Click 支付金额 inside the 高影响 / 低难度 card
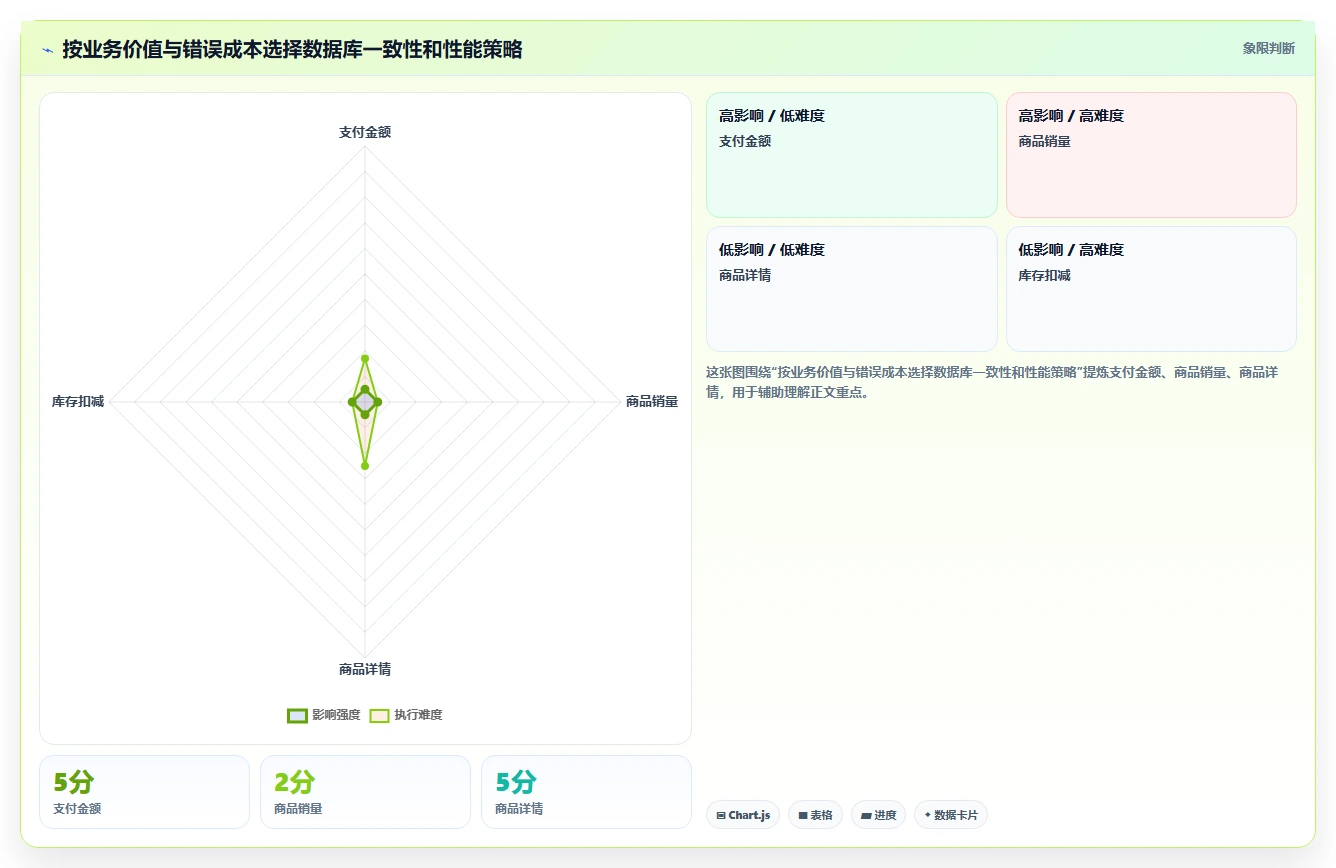The width and height of the screenshot is (1336, 868). pos(745,141)
